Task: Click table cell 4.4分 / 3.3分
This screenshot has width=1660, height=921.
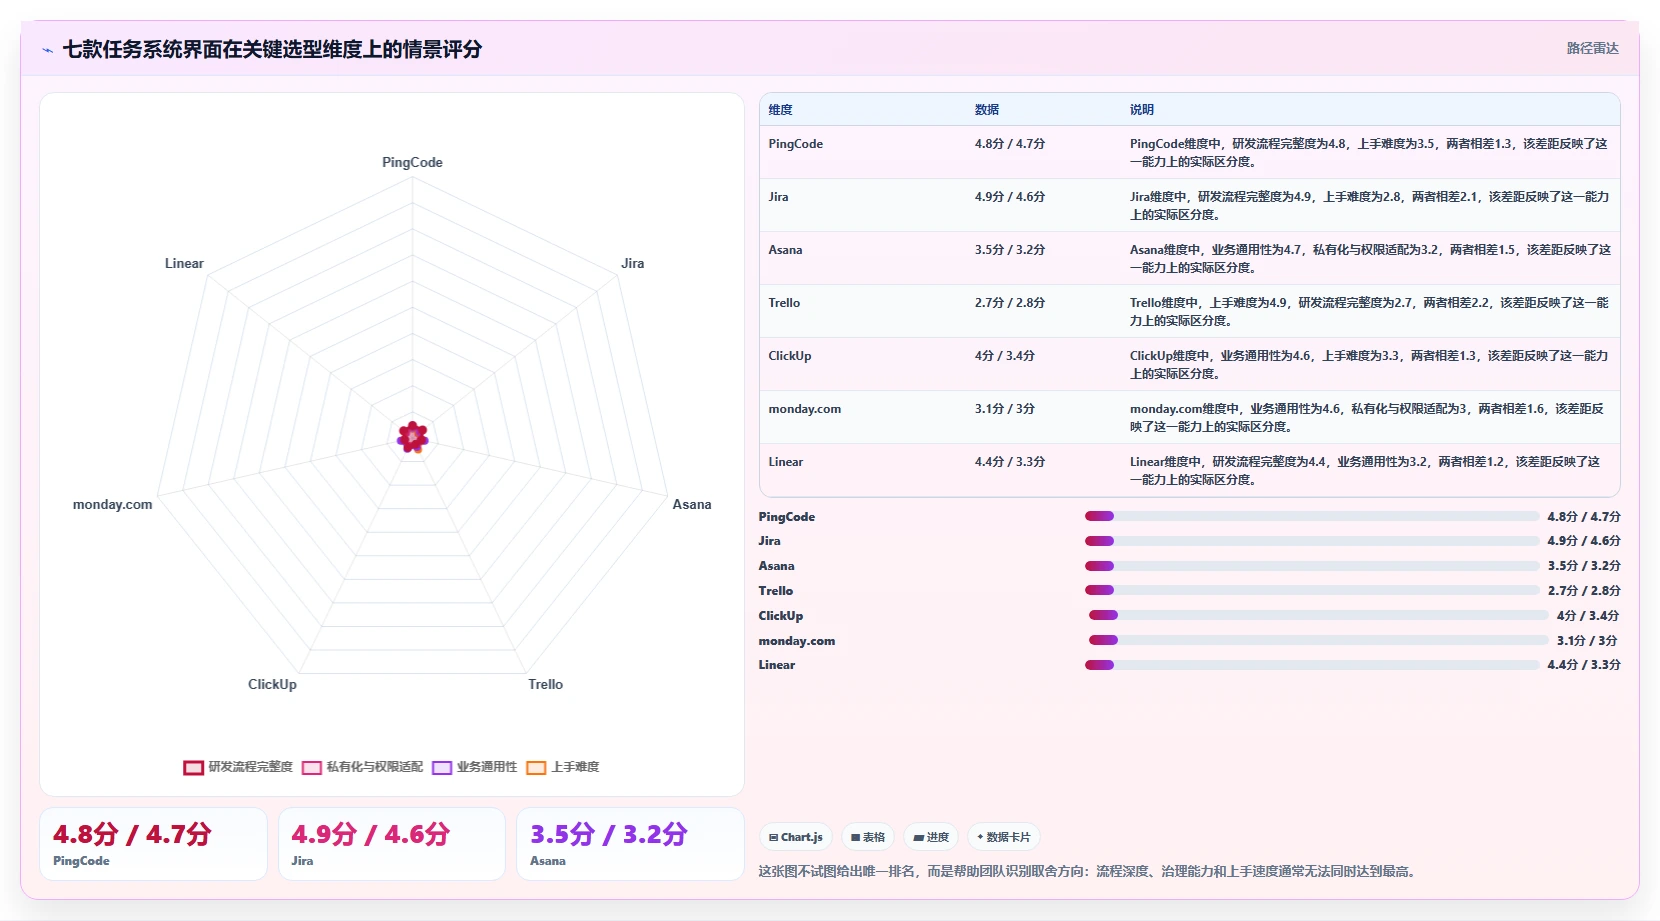Action: (1010, 462)
